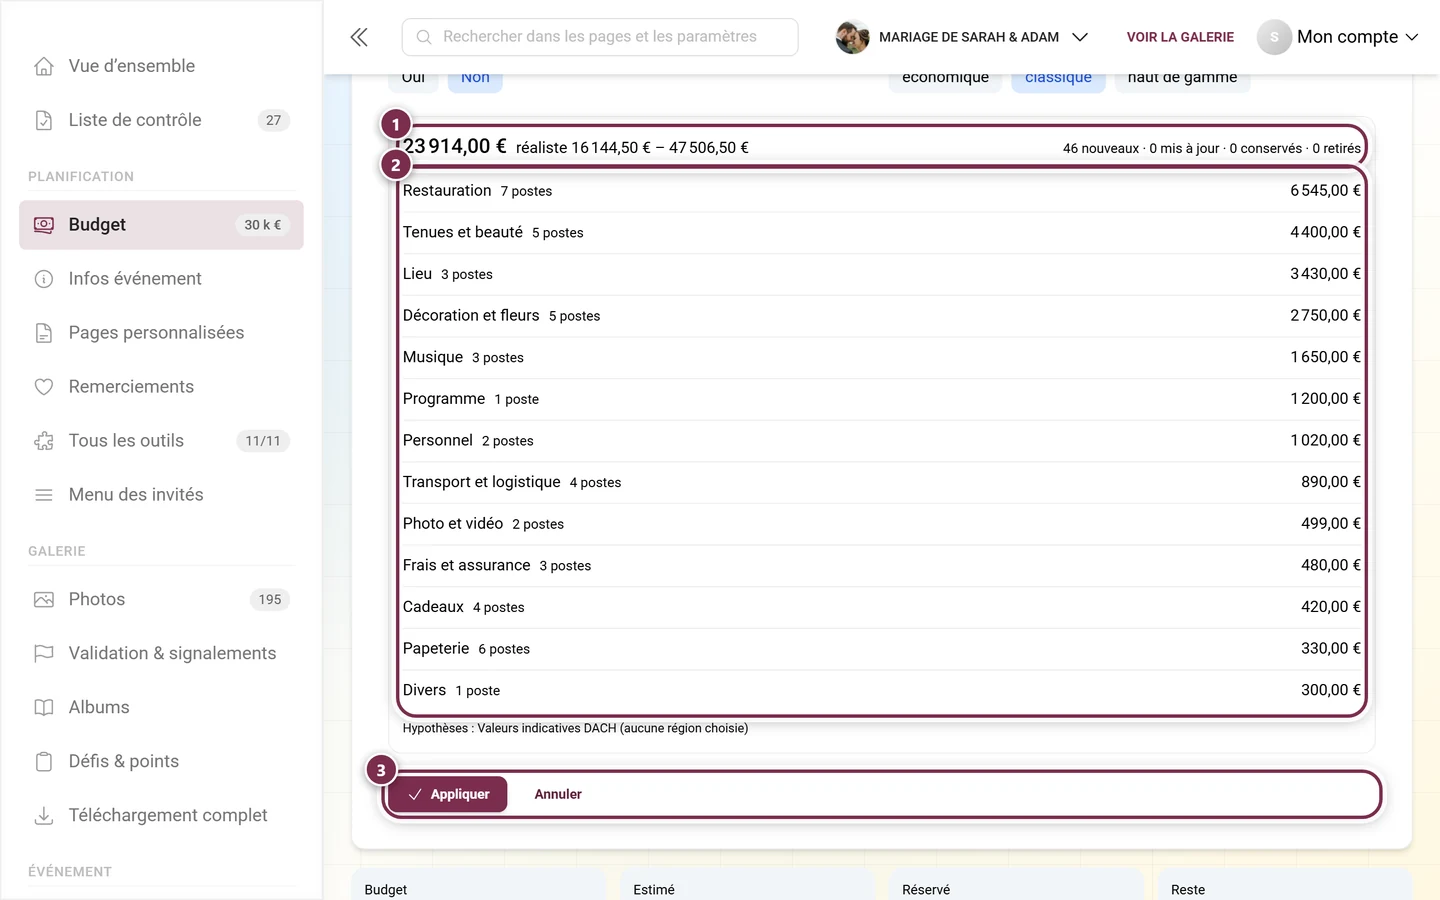Viewport: 1440px width, 900px height.
Task: Click the Albums book icon
Action: pyautogui.click(x=44, y=708)
